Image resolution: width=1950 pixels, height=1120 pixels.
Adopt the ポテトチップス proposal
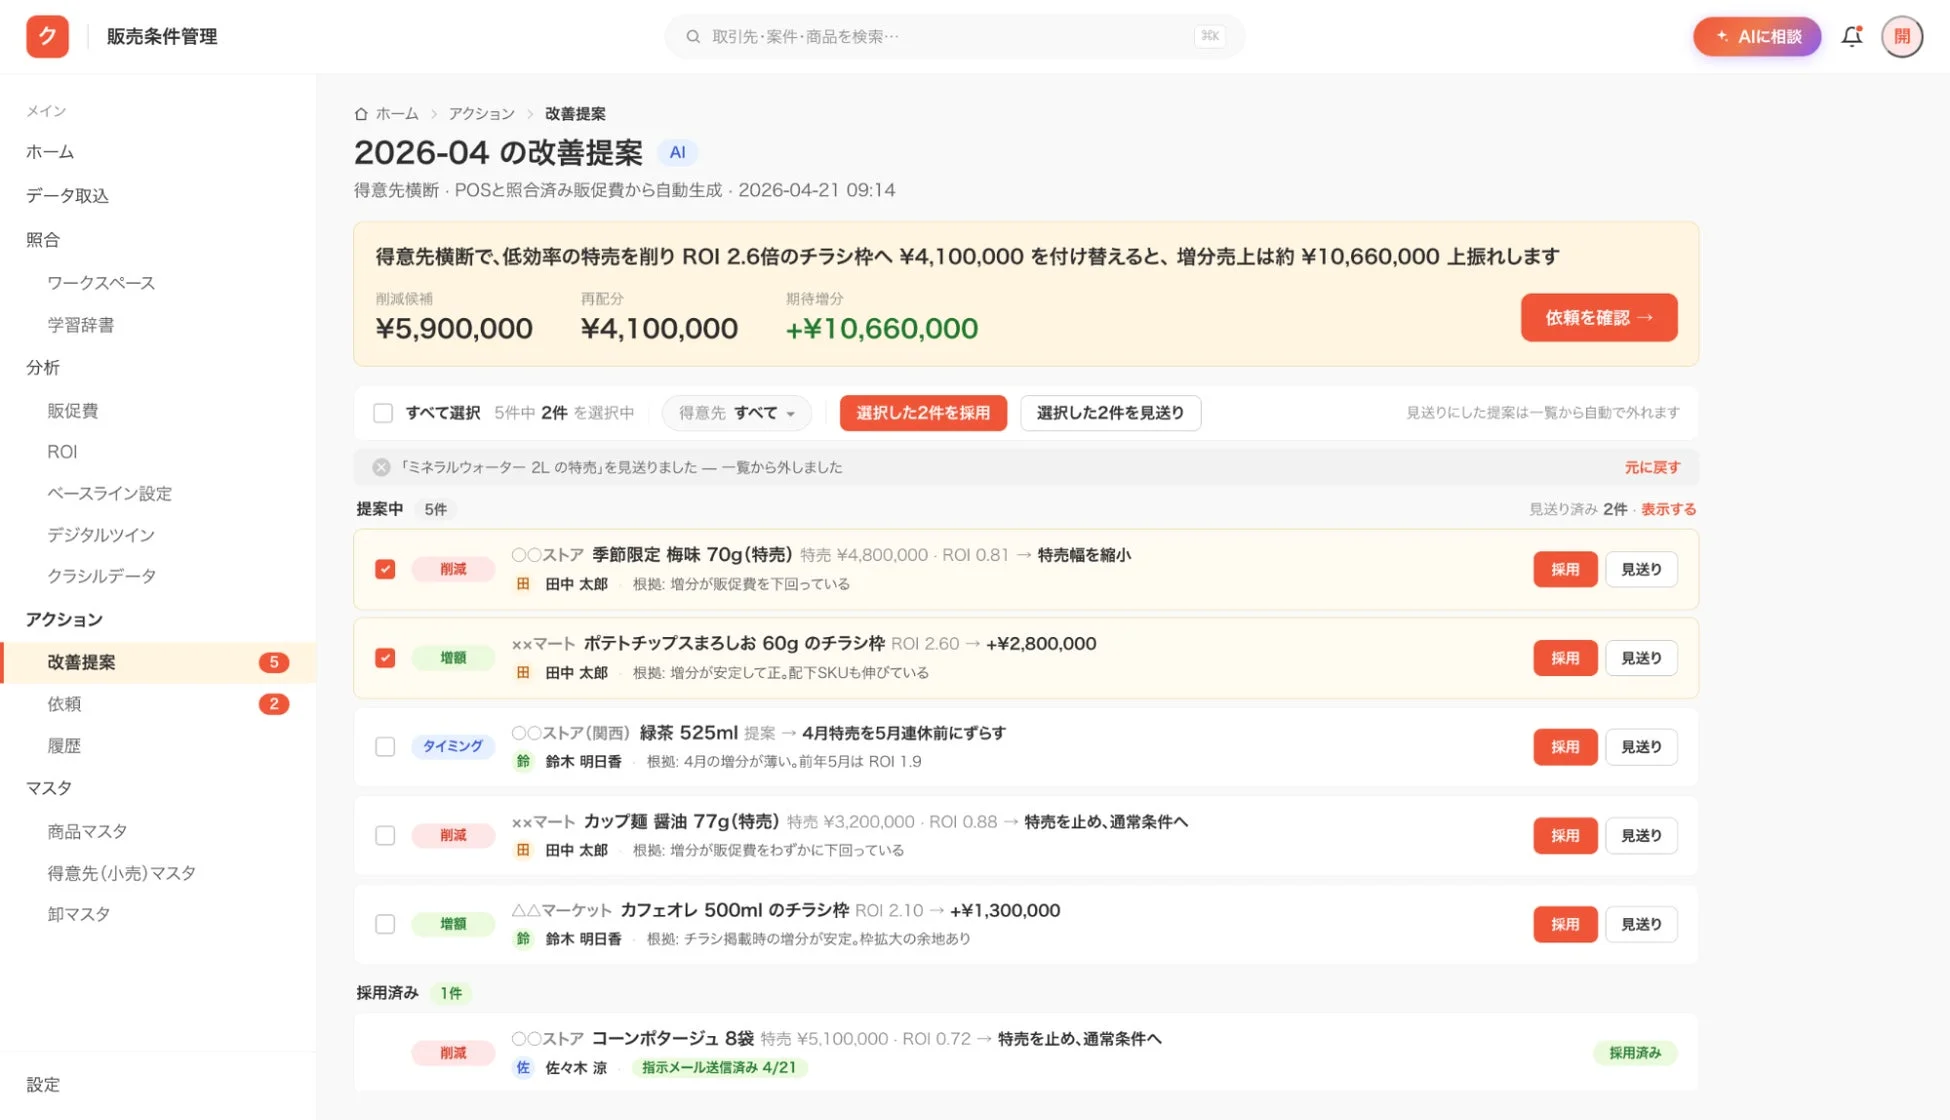(x=1565, y=658)
